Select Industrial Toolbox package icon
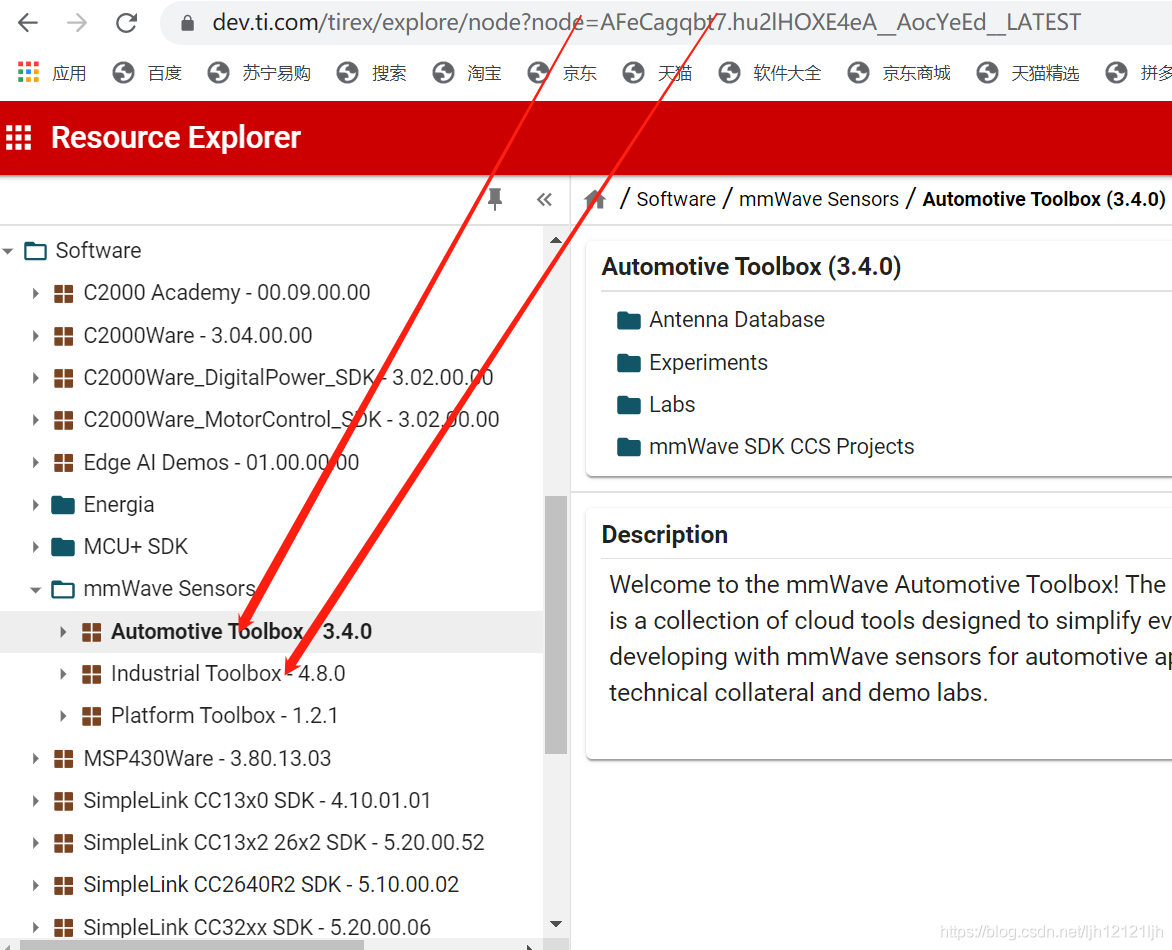Screen dimensions: 1172x950 coord(91,674)
